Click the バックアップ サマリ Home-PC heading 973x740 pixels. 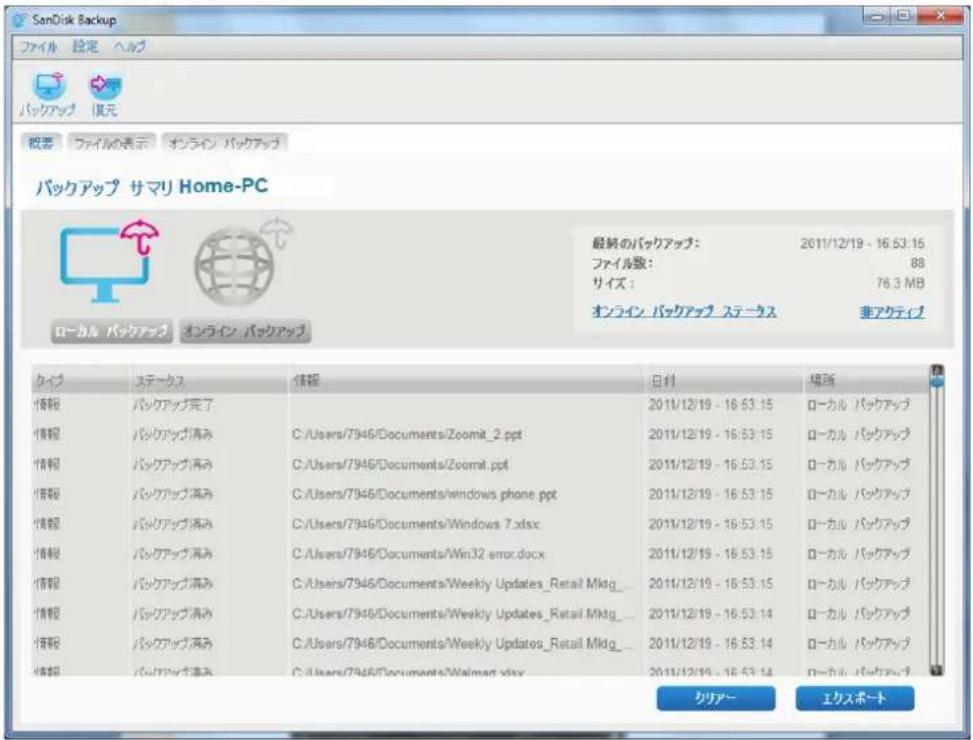(151, 187)
